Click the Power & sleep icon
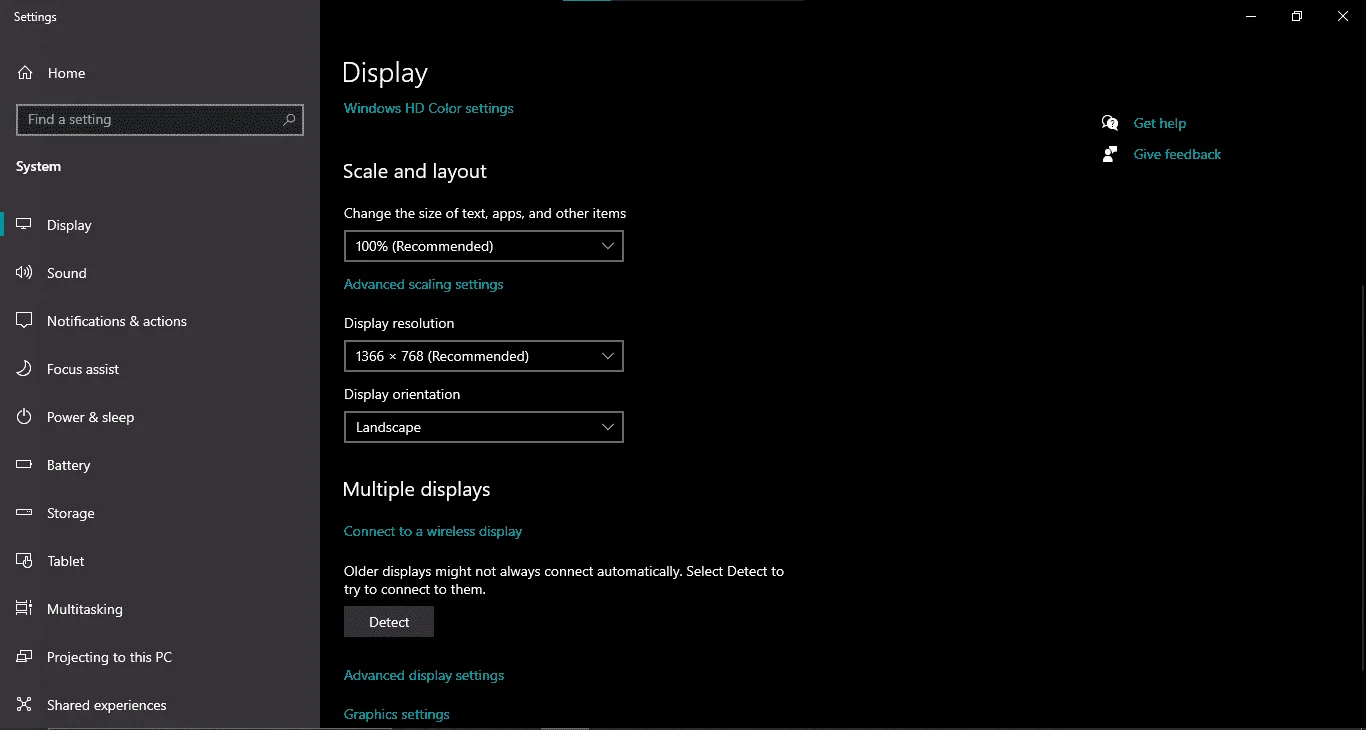Viewport: 1366px width, 730px height. 25,417
